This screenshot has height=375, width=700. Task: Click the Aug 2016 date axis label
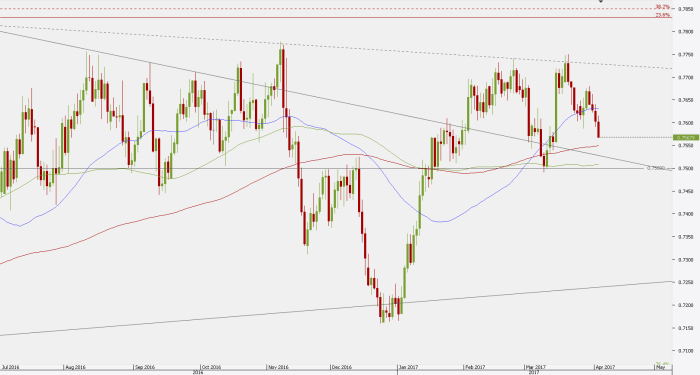click(74, 367)
